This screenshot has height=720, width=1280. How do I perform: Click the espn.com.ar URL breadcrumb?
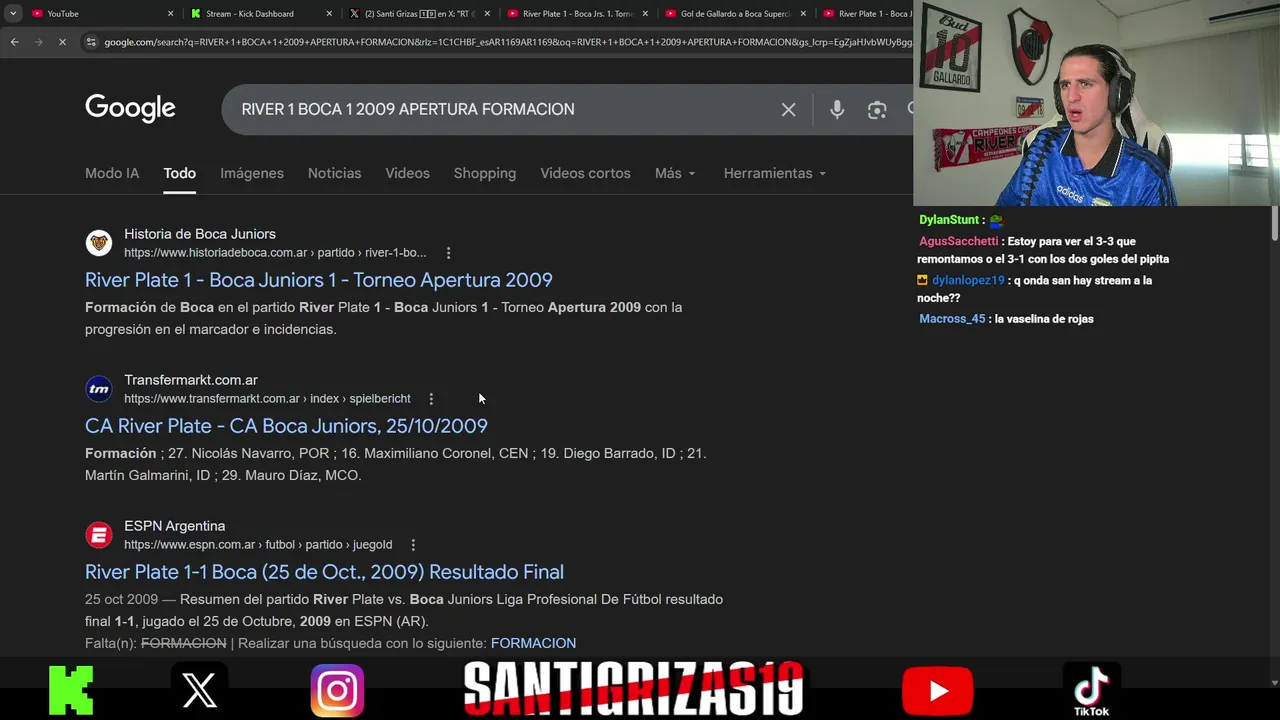[x=258, y=545]
